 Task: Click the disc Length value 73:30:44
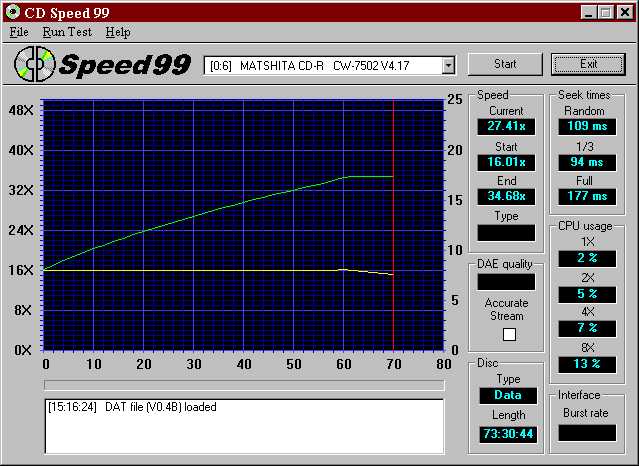pos(505,433)
